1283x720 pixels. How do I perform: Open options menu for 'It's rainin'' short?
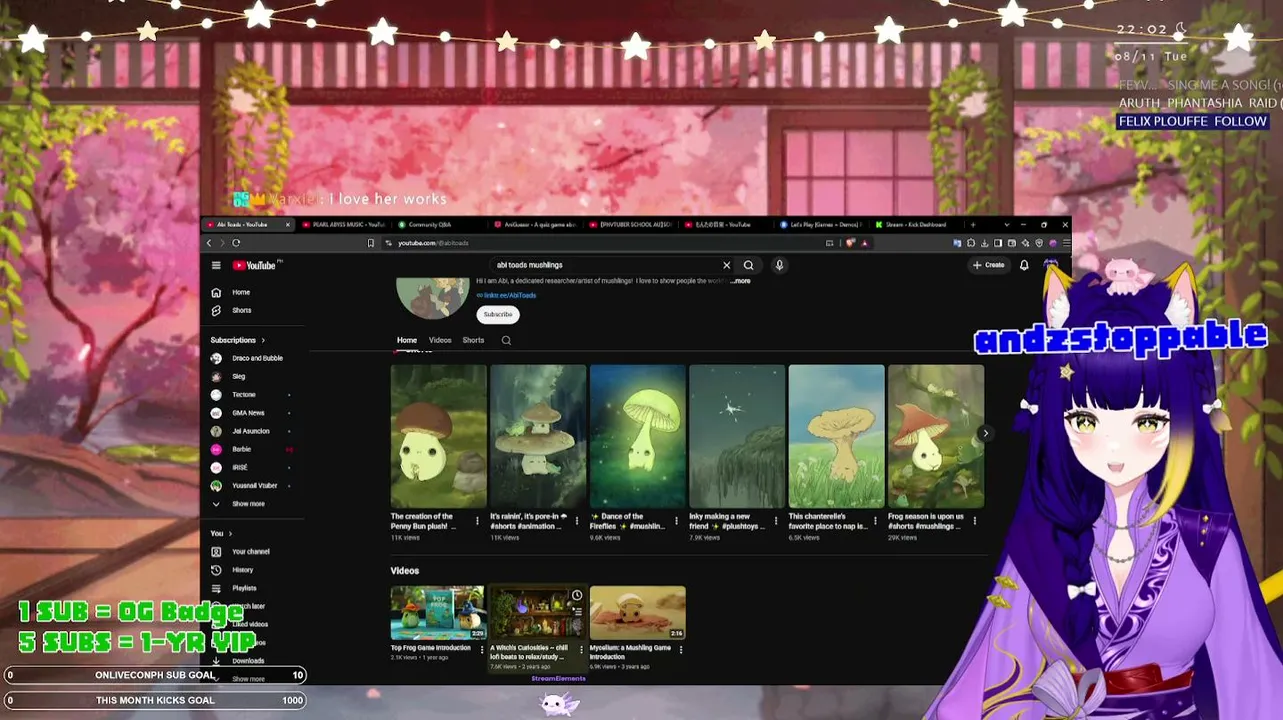click(577, 521)
